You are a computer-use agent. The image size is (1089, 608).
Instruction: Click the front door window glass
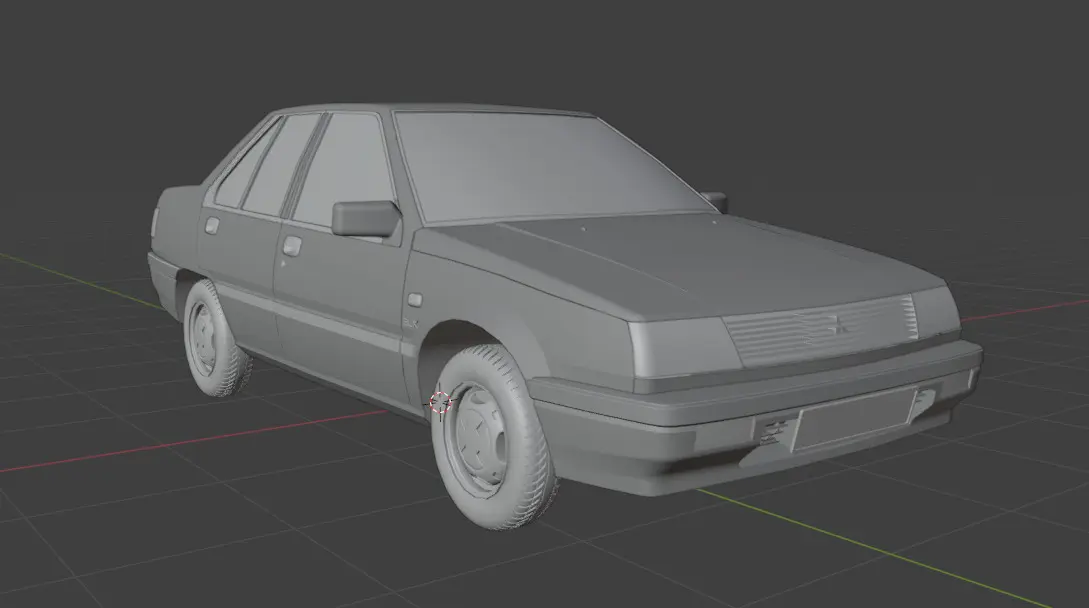(345, 169)
